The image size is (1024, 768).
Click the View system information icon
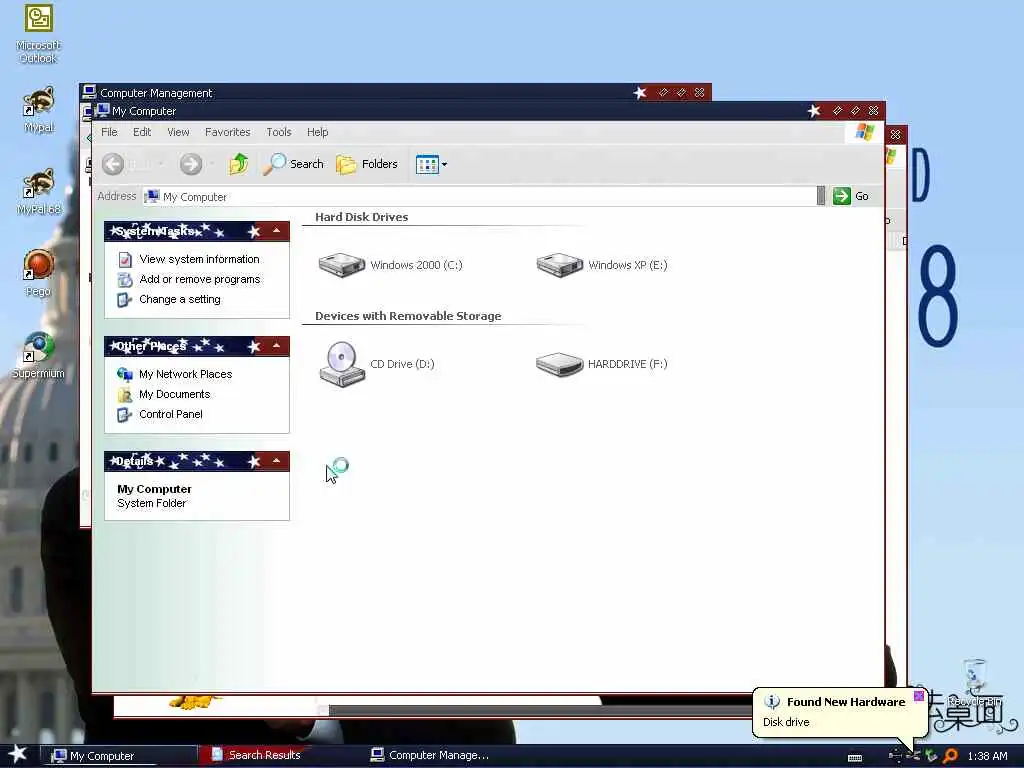(x=125, y=259)
